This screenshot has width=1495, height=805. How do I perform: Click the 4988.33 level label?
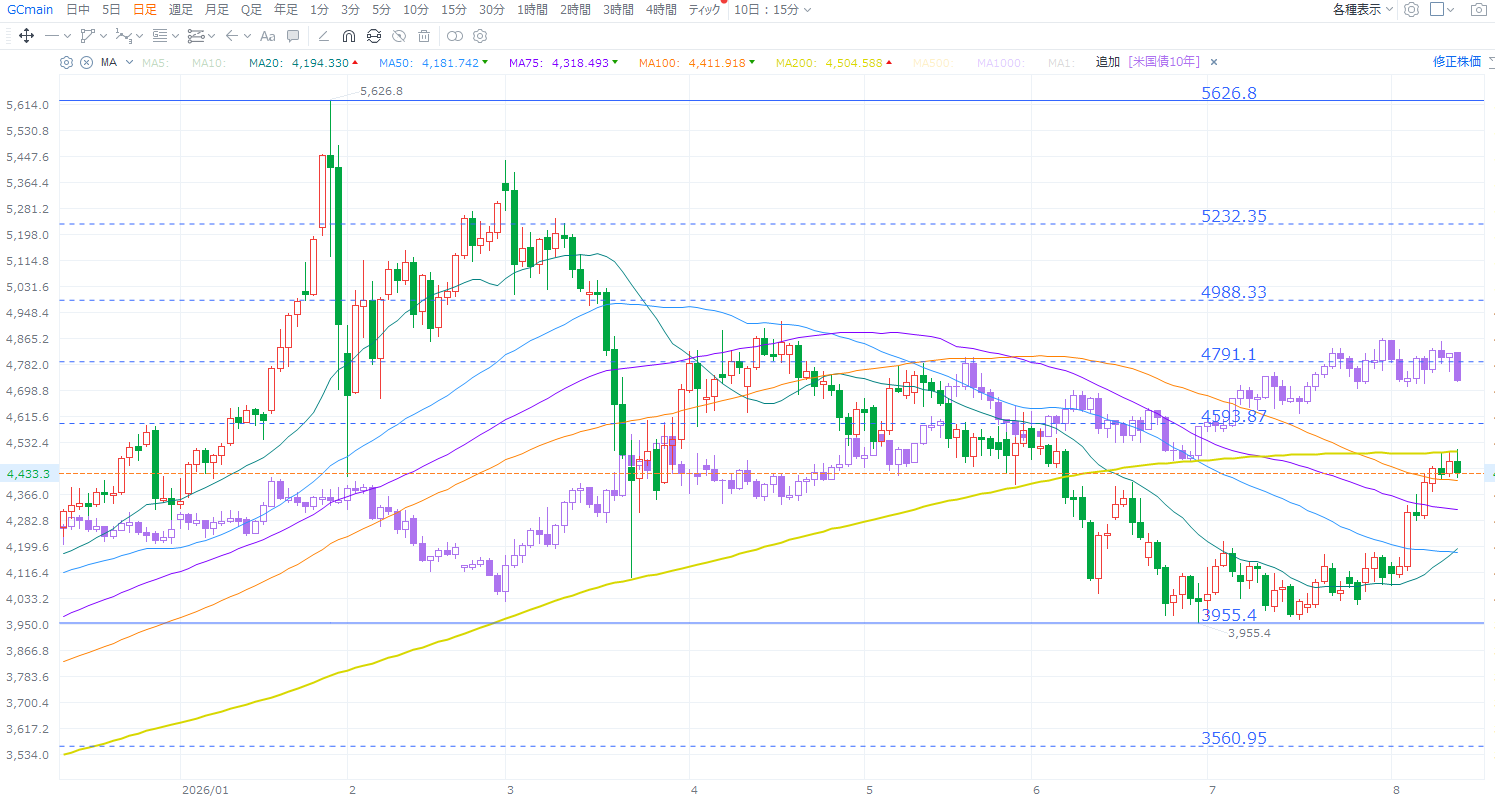(1234, 292)
